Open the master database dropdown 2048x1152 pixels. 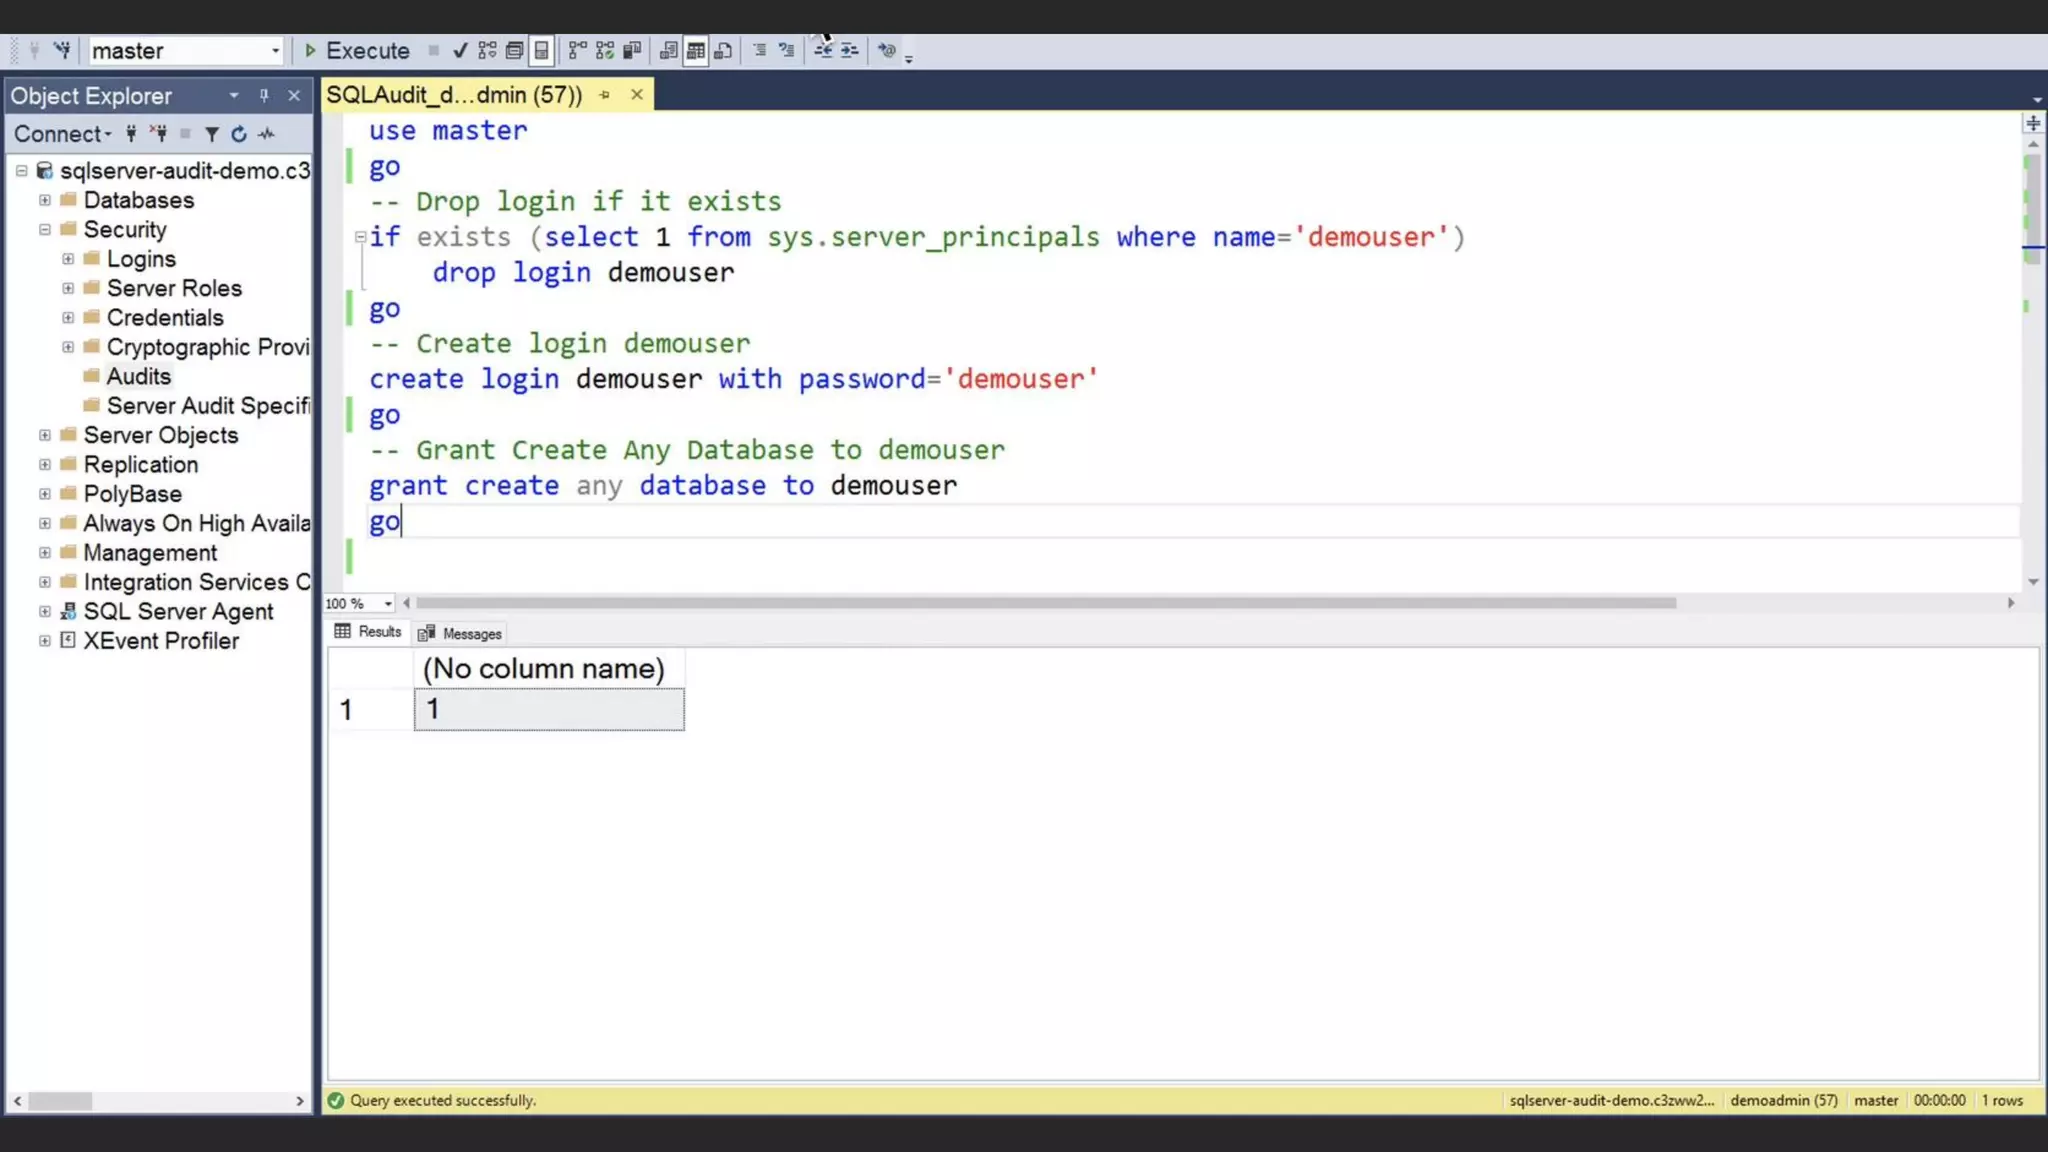click(275, 51)
